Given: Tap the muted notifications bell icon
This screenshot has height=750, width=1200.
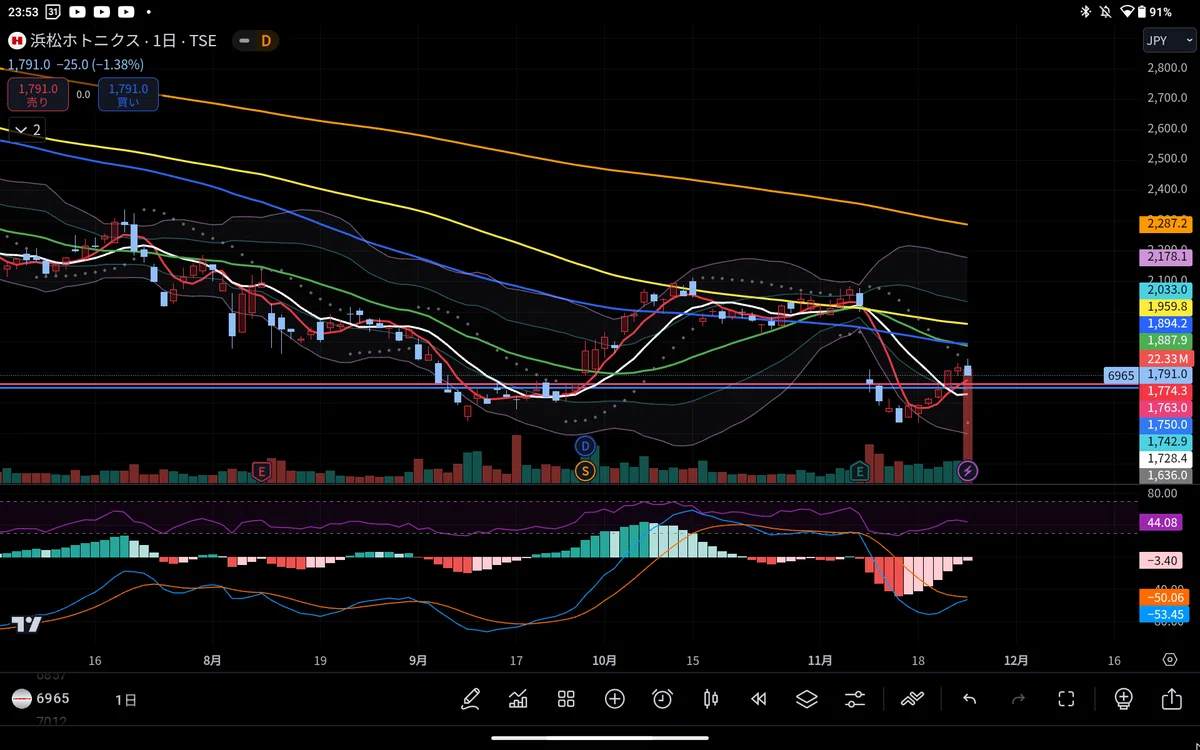Looking at the screenshot, I should (x=1106, y=12).
